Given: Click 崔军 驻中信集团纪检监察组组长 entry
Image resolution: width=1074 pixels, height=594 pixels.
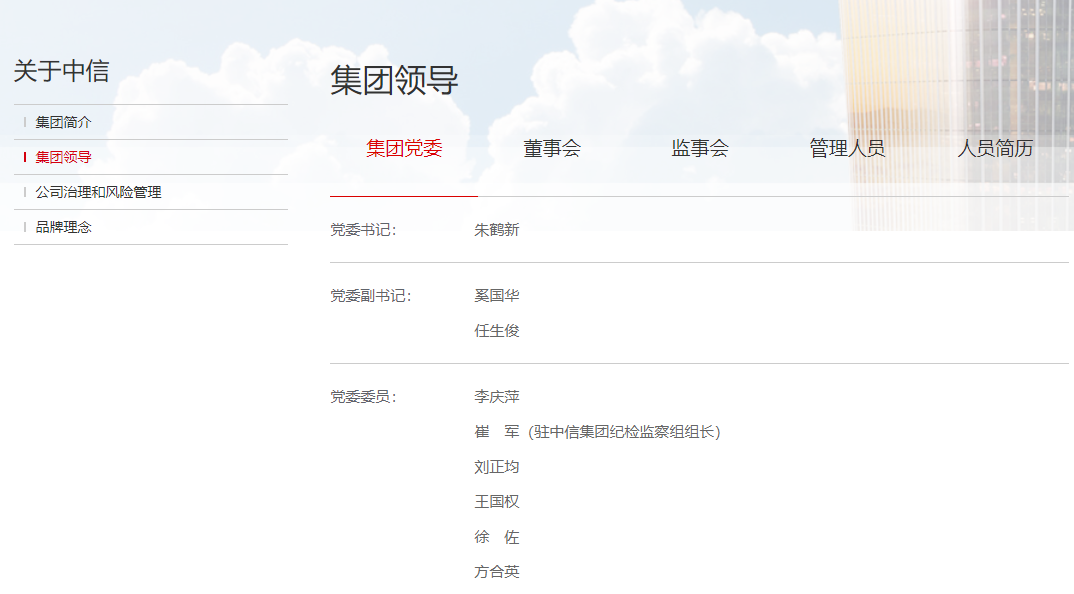Looking at the screenshot, I should 597,432.
